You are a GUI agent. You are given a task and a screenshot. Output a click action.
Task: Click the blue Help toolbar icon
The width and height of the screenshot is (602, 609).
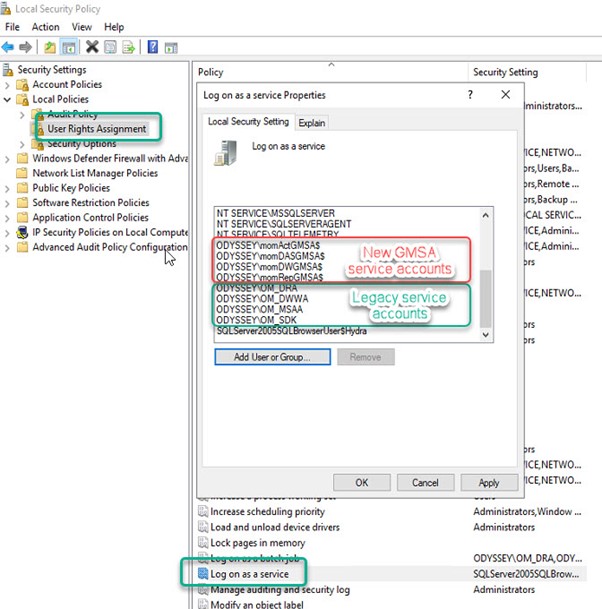tap(153, 47)
